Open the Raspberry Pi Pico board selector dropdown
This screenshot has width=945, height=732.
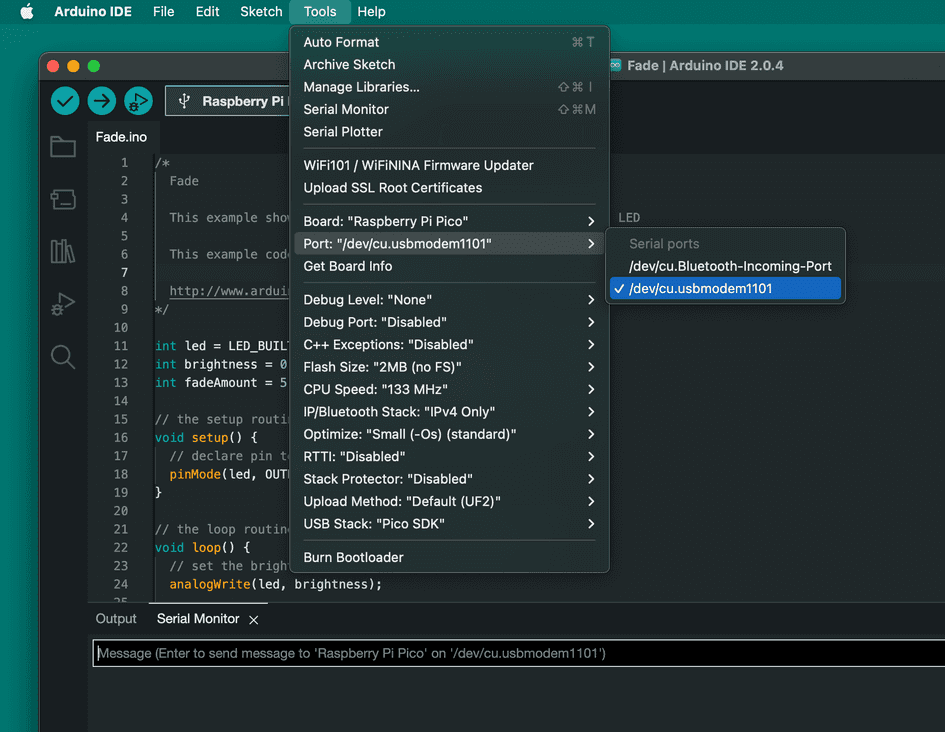pyautogui.click(x=230, y=101)
